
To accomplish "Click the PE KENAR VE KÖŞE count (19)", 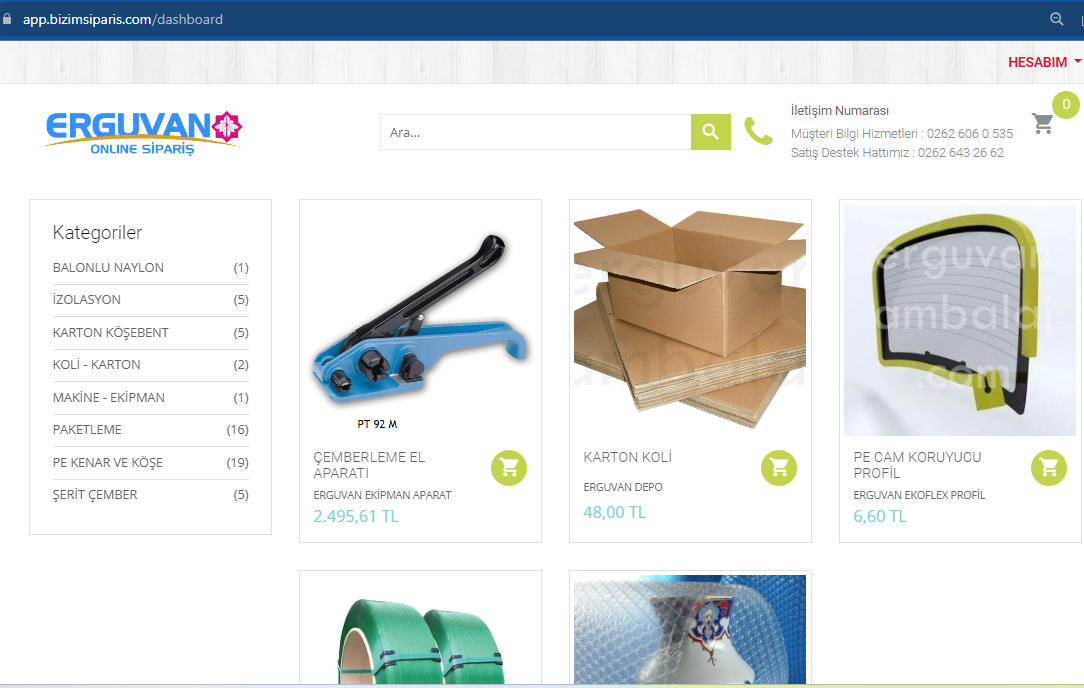I will pos(237,463).
